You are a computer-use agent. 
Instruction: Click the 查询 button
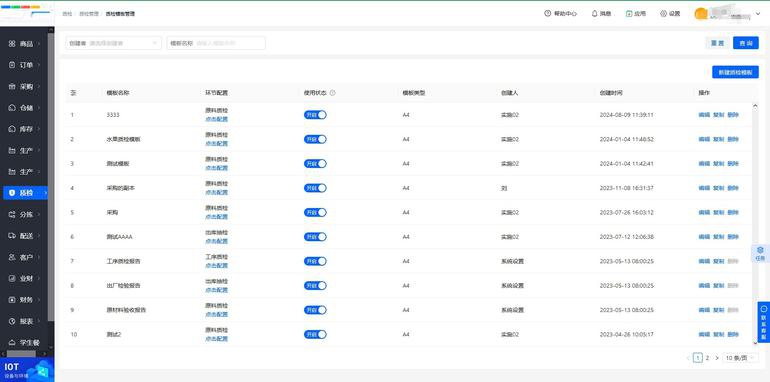(746, 43)
